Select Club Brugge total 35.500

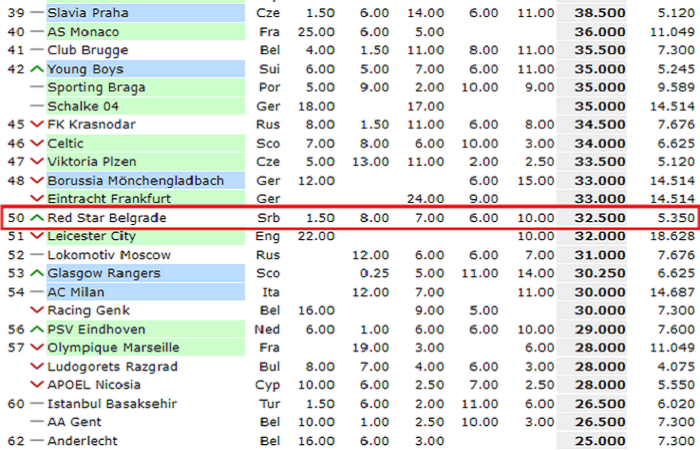pos(600,50)
